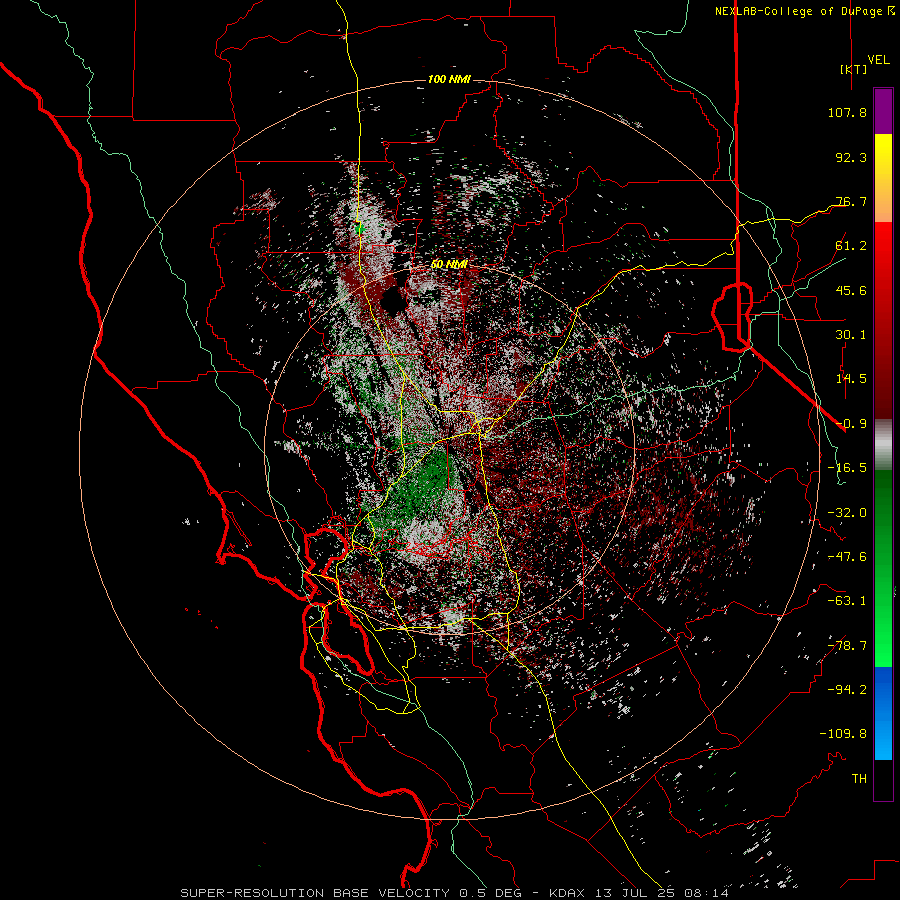
Task: Click the -109.8 value on velocity scale
Action: point(843,734)
